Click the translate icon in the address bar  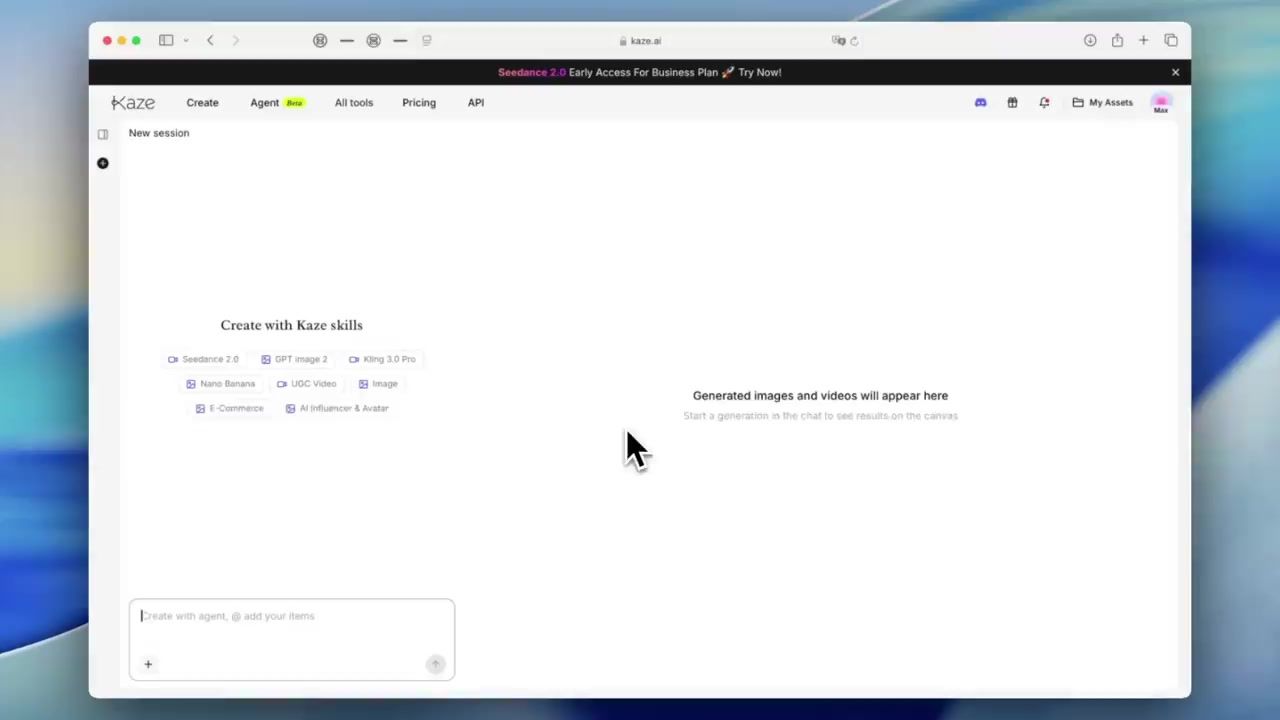click(838, 41)
